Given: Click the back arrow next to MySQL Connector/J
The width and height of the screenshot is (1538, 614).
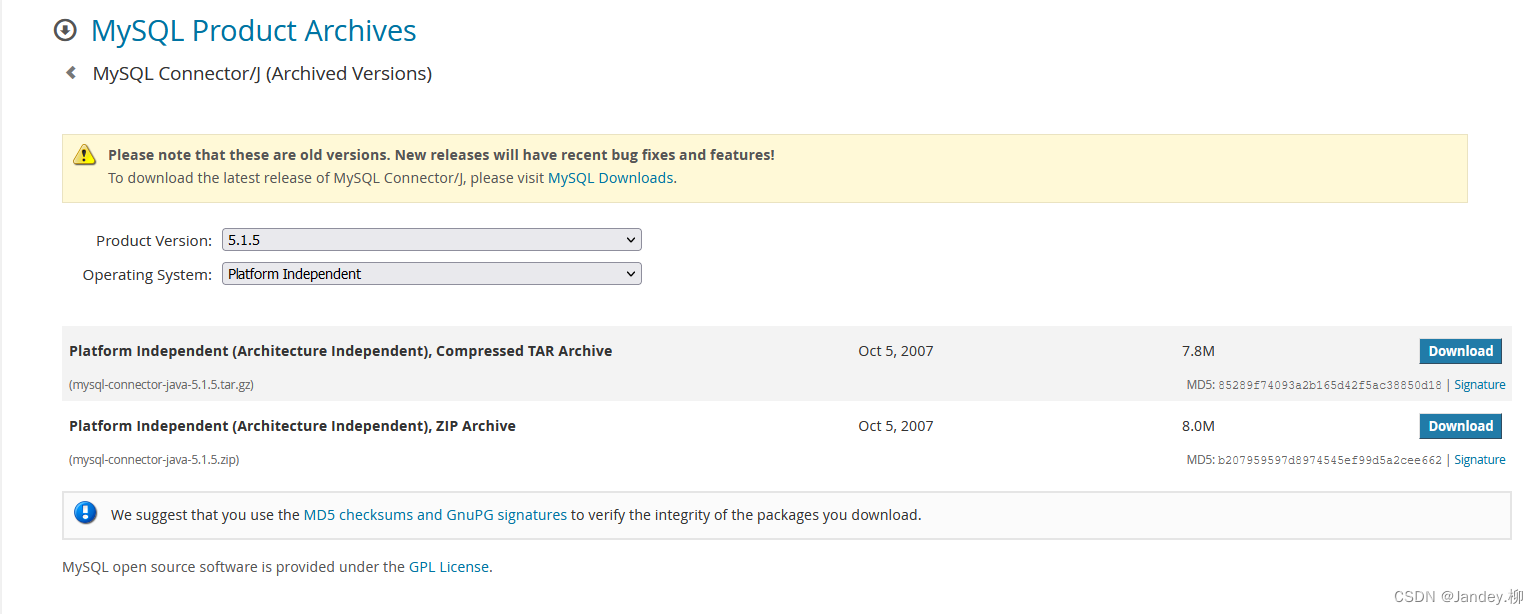Looking at the screenshot, I should point(71,72).
